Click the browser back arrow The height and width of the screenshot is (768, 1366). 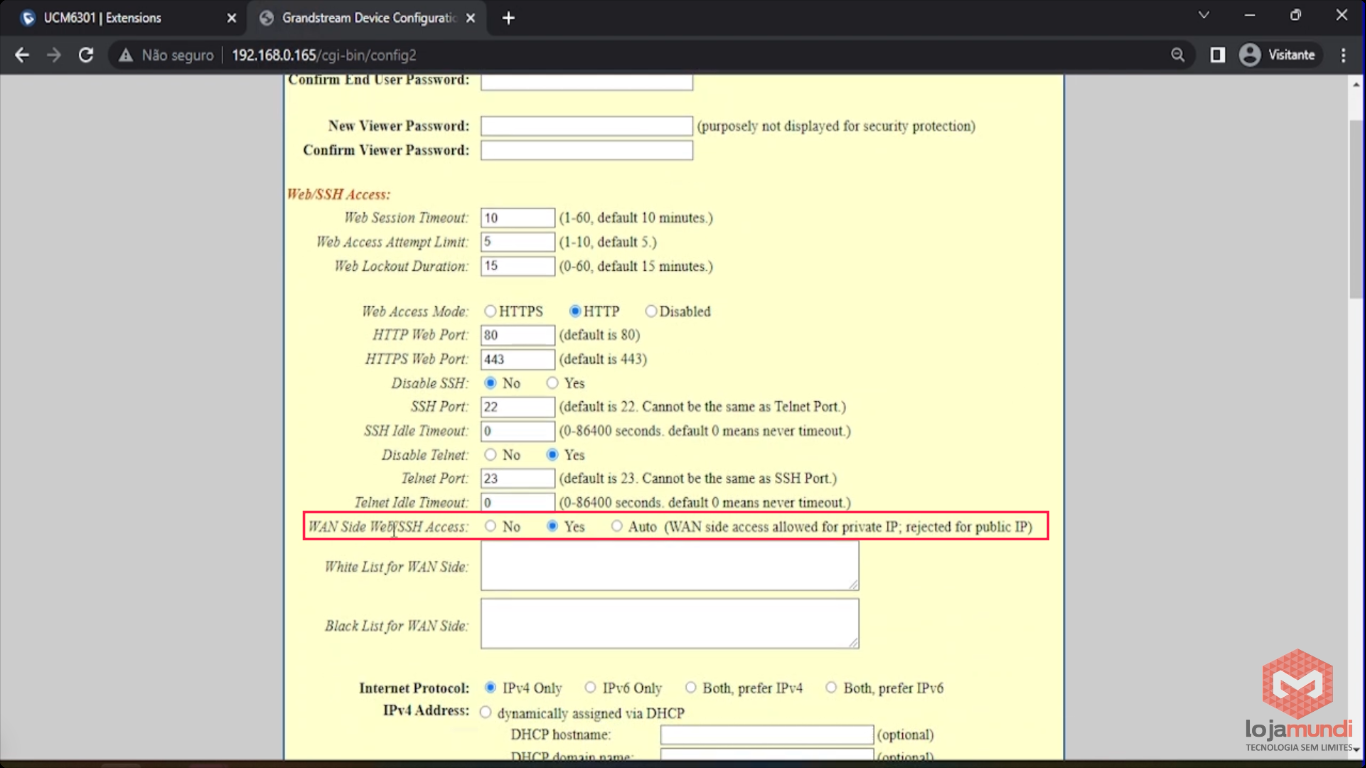click(22, 55)
